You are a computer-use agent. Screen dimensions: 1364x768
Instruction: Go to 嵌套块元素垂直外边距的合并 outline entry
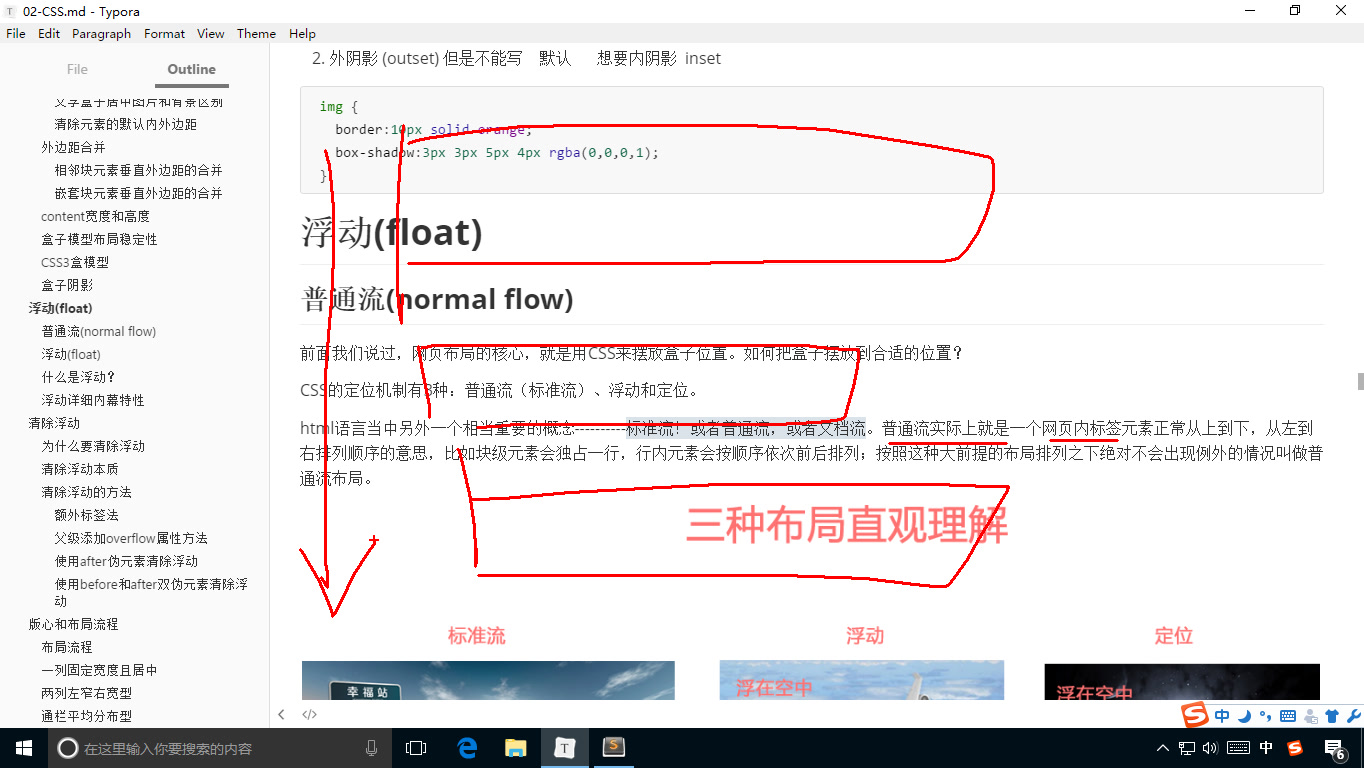(139, 193)
